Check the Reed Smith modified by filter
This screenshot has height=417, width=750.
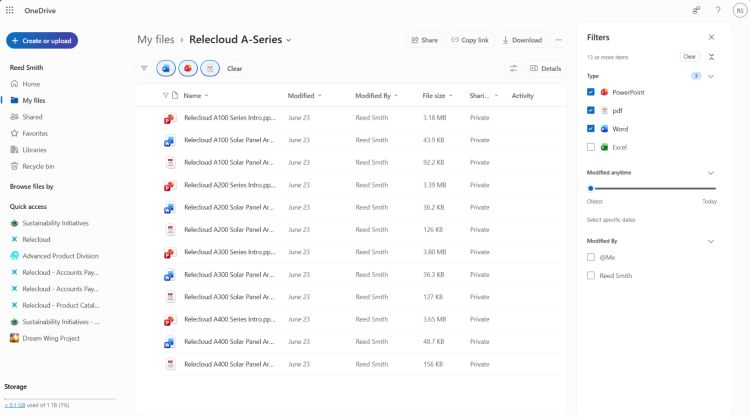click(591, 275)
